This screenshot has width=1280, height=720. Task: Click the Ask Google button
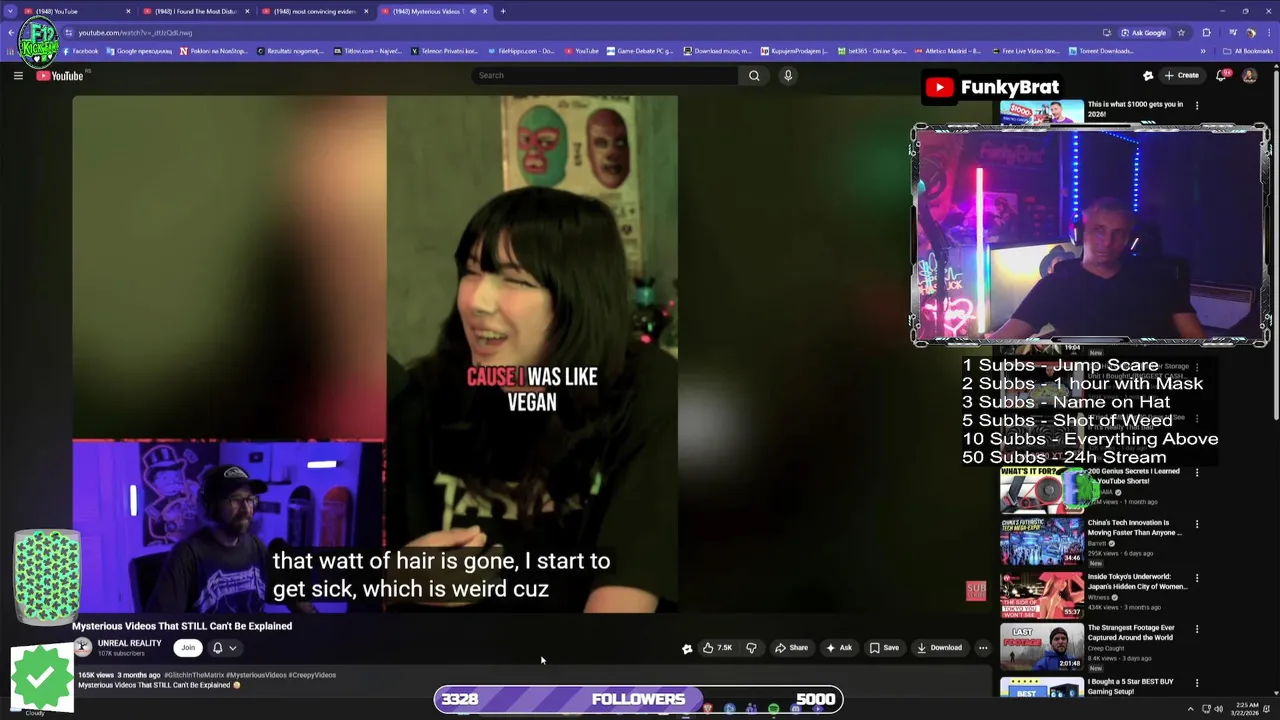pyautogui.click(x=1143, y=32)
